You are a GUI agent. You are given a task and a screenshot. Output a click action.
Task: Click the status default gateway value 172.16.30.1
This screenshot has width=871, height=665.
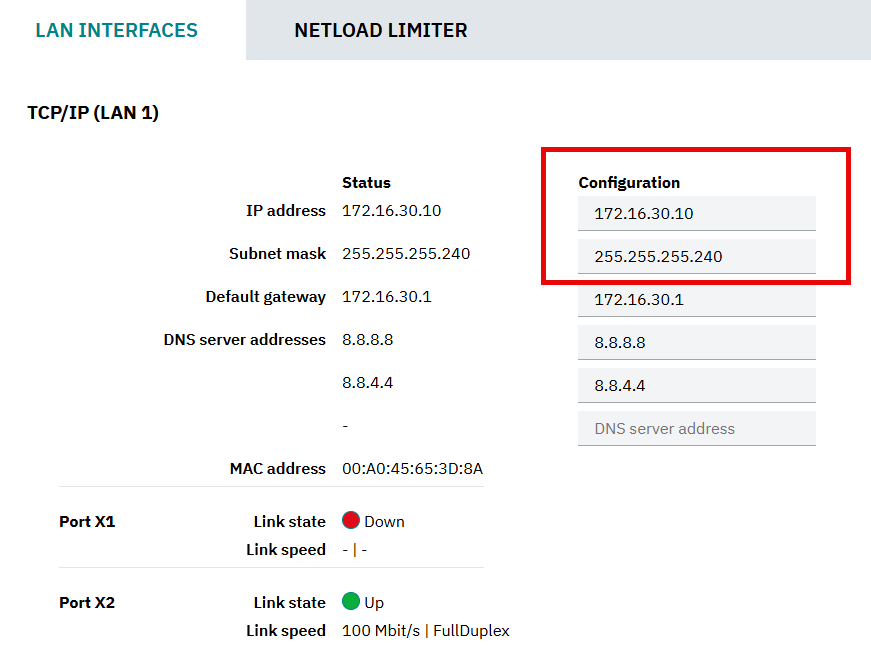387,297
